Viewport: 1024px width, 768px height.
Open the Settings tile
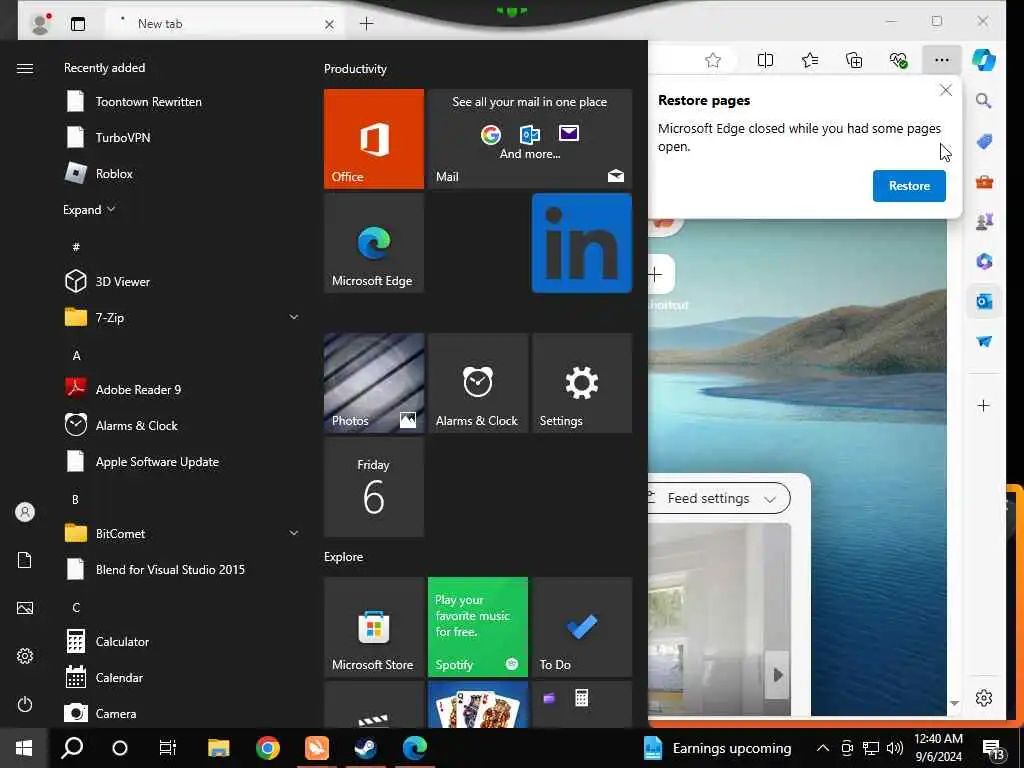click(582, 383)
